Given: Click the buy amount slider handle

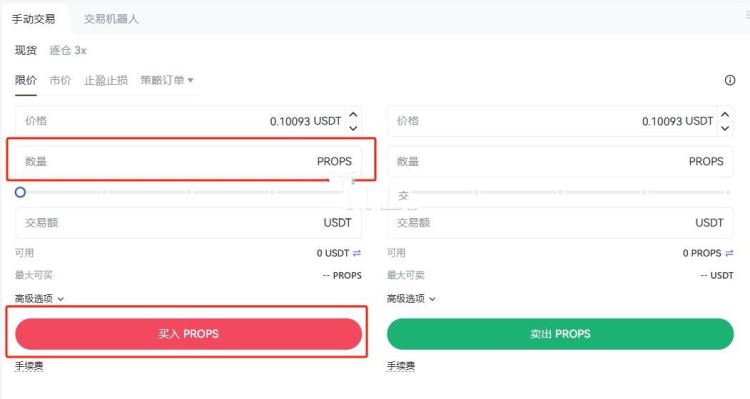Looking at the screenshot, I should [x=20, y=192].
